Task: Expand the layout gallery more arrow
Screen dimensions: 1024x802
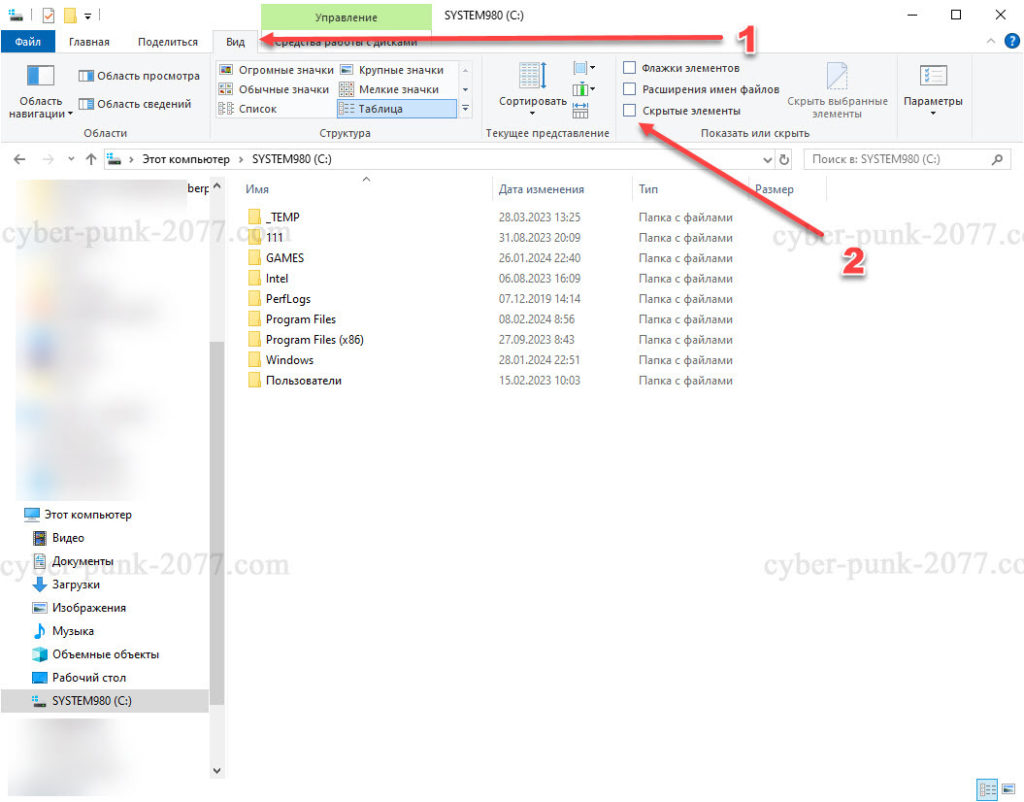Action: click(x=465, y=109)
